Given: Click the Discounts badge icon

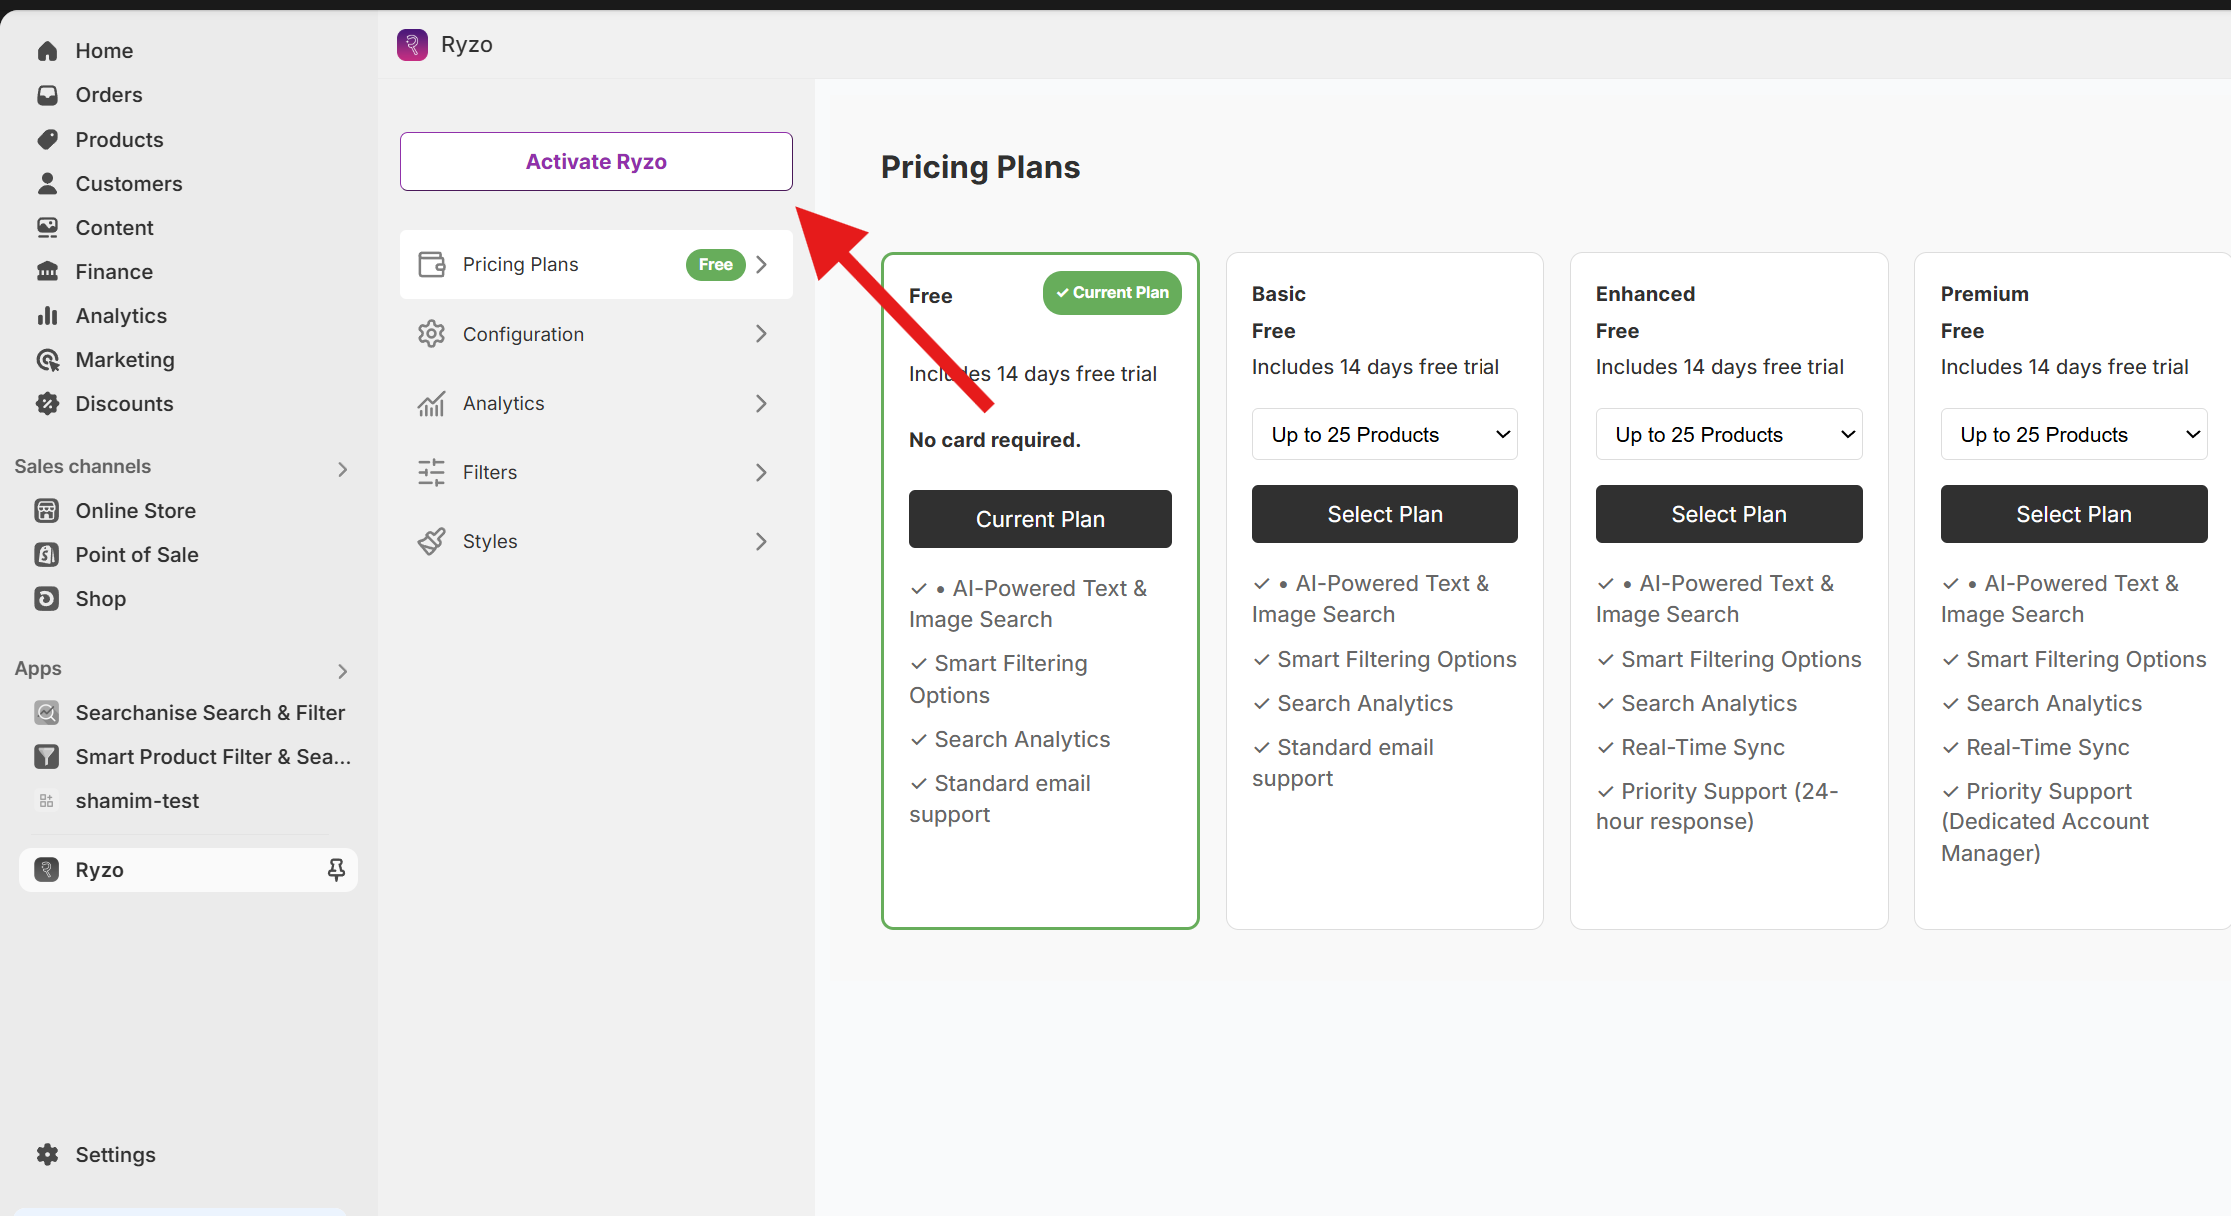Looking at the screenshot, I should tap(47, 404).
